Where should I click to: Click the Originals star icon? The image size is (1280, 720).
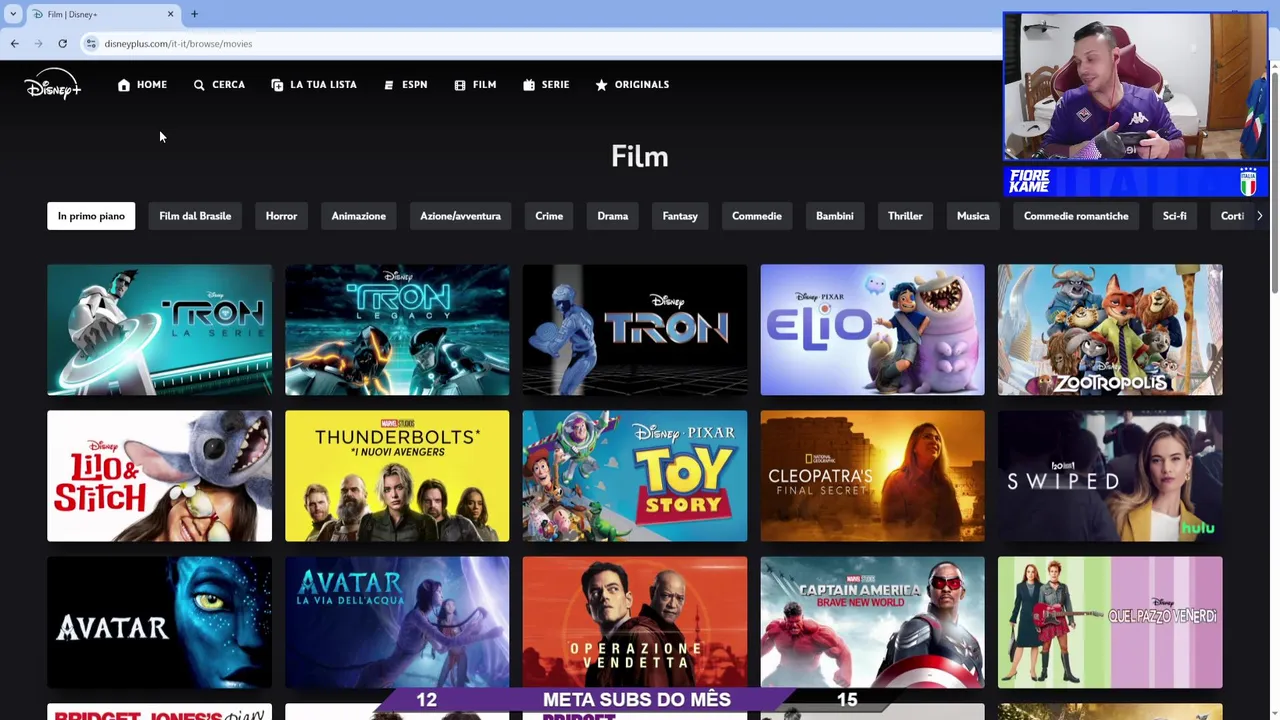(601, 85)
